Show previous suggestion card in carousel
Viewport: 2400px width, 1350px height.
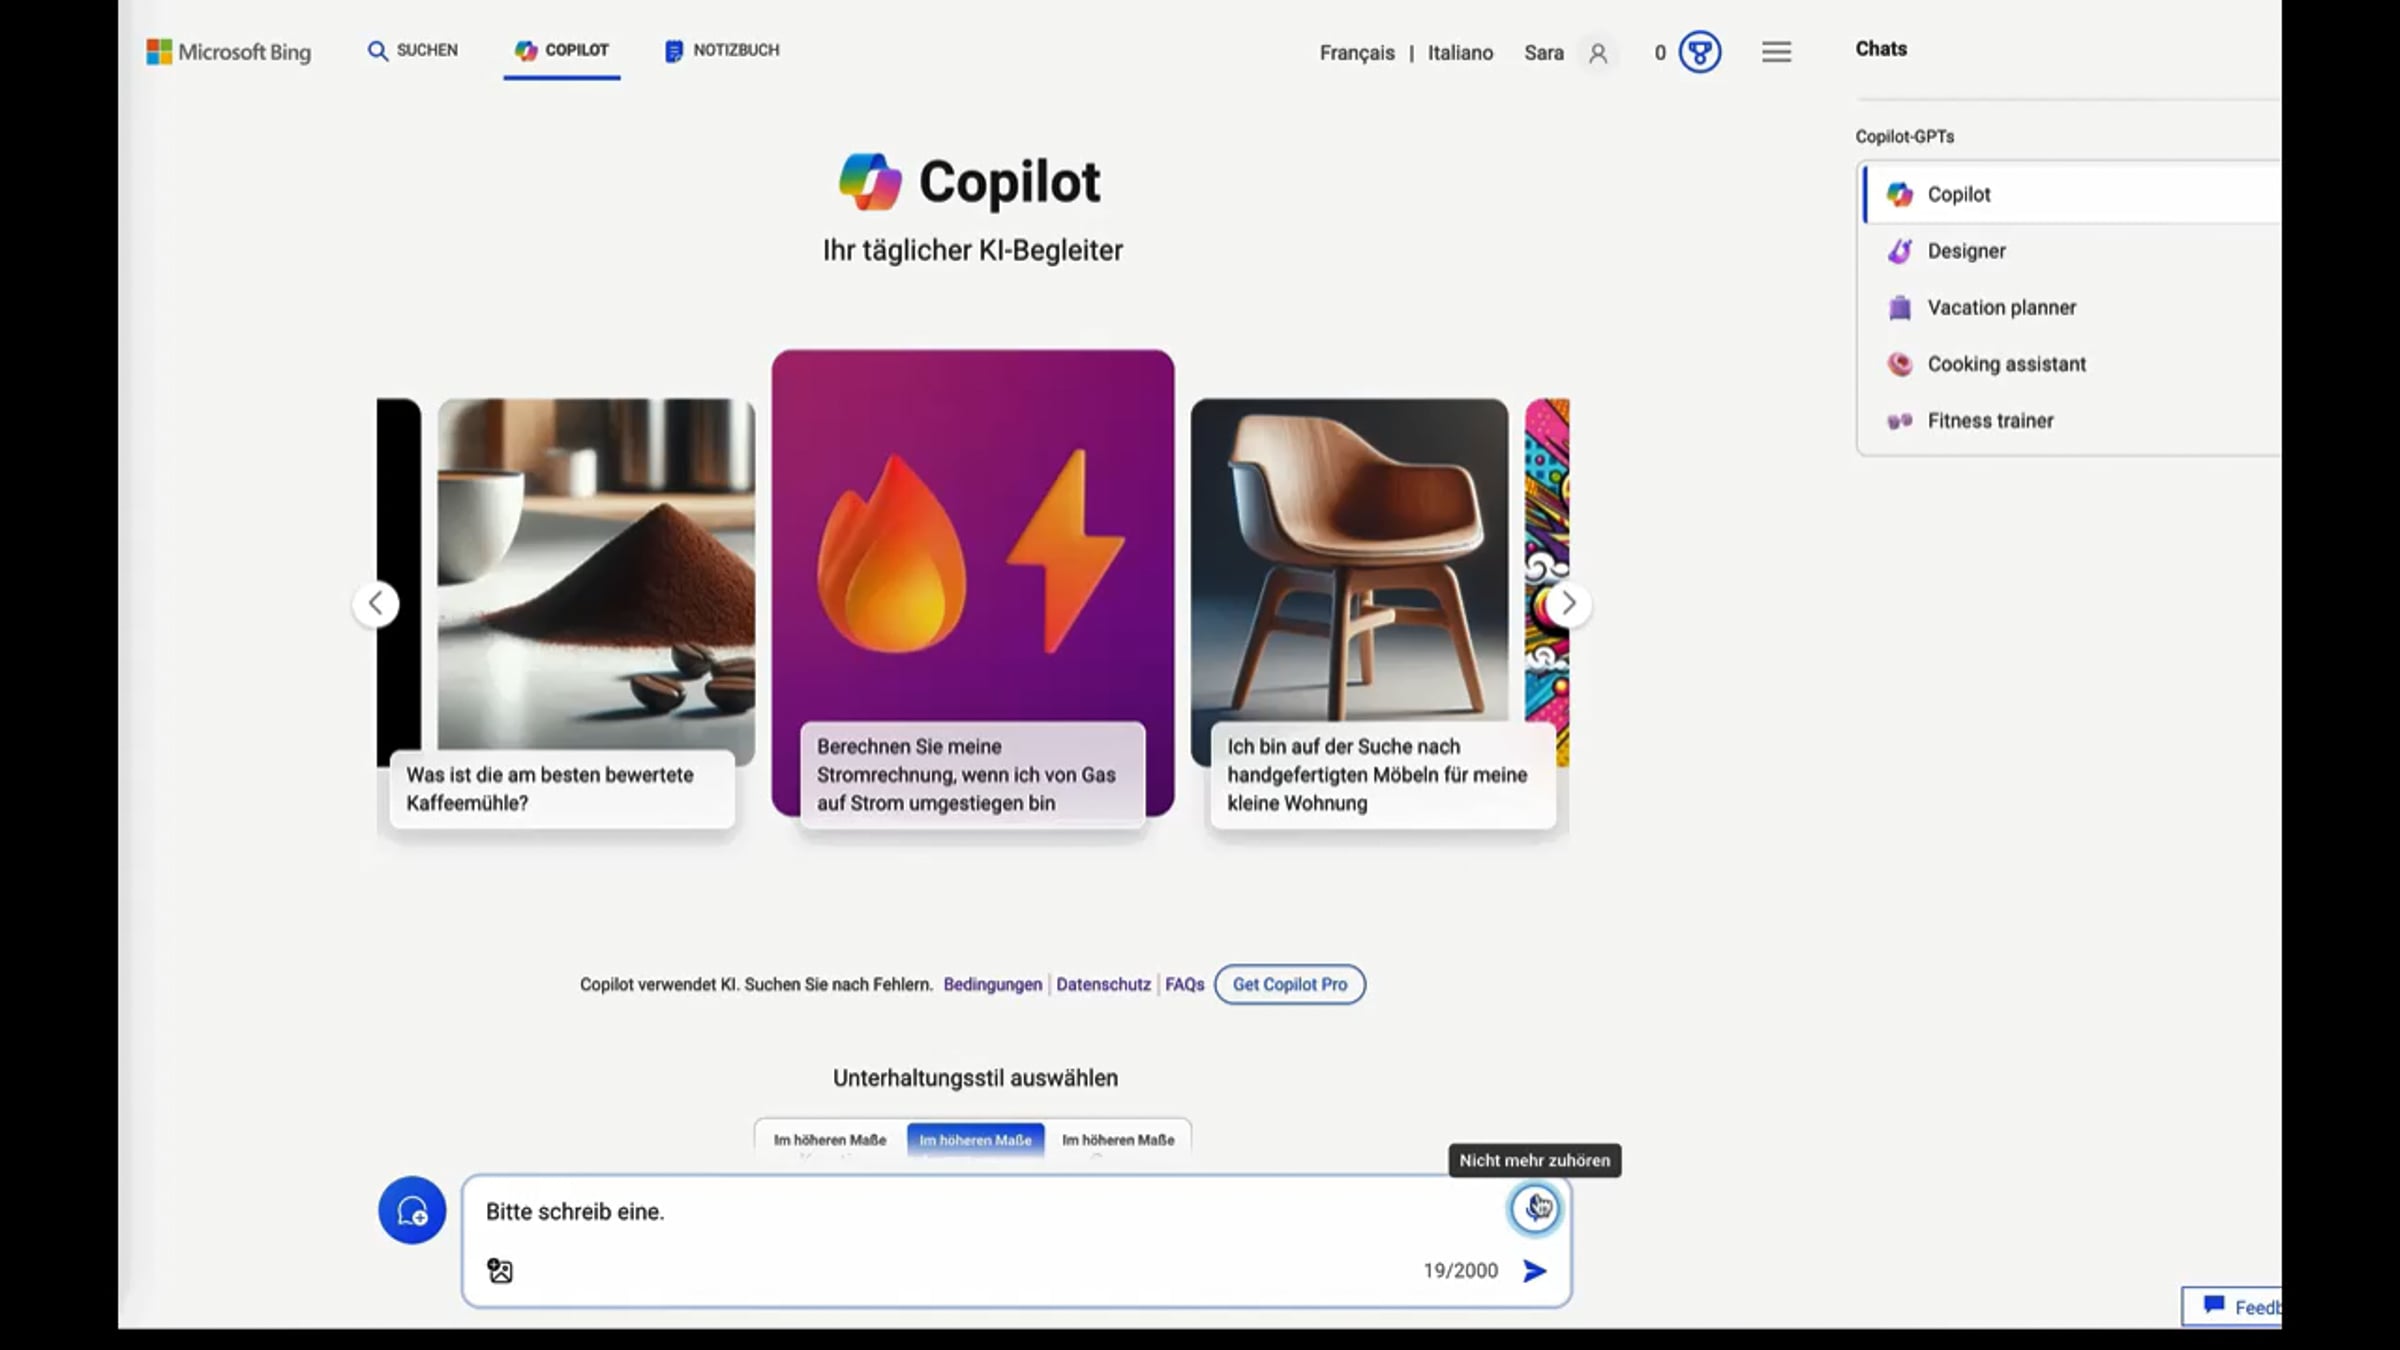click(x=376, y=604)
